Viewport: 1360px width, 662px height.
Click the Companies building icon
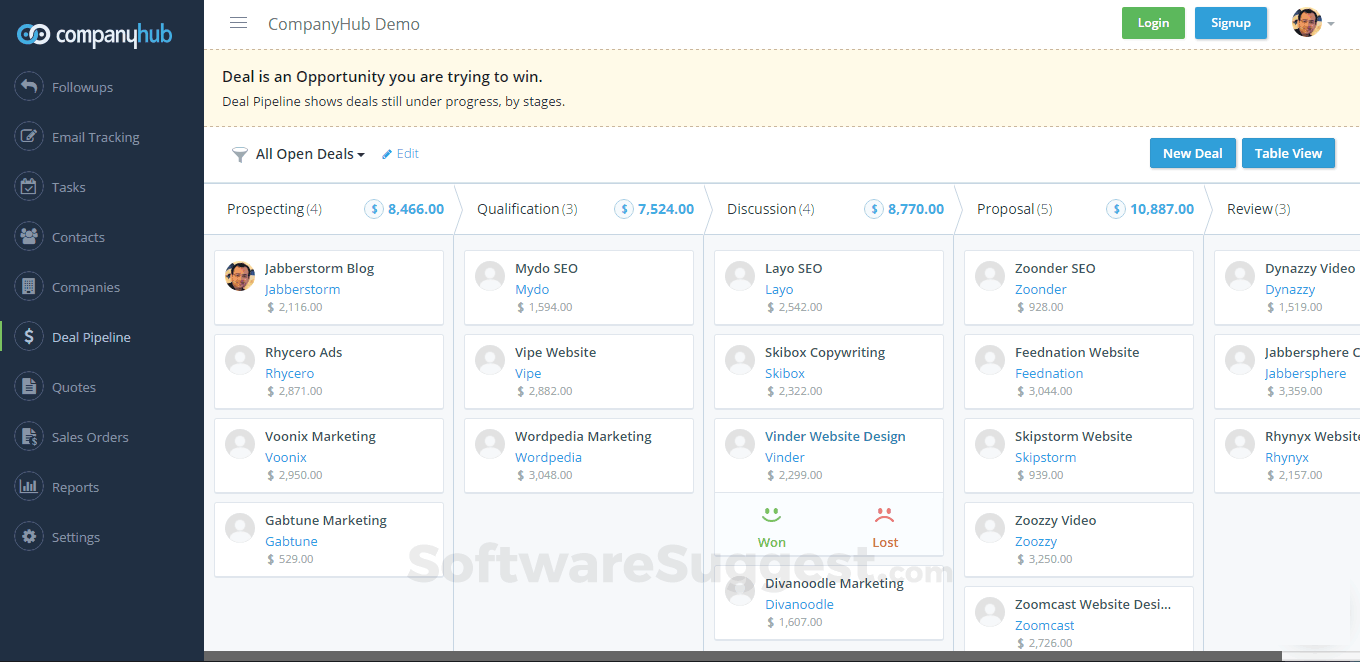point(29,287)
